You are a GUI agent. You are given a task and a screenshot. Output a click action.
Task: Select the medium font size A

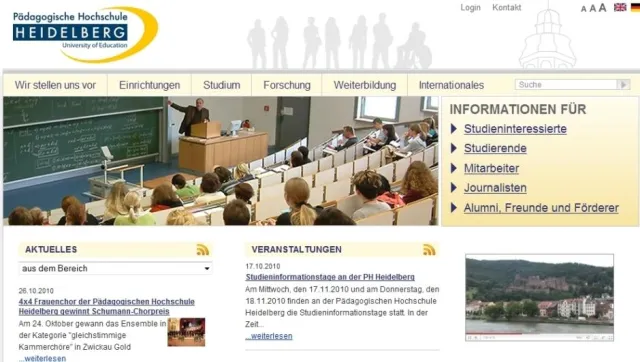[592, 8]
